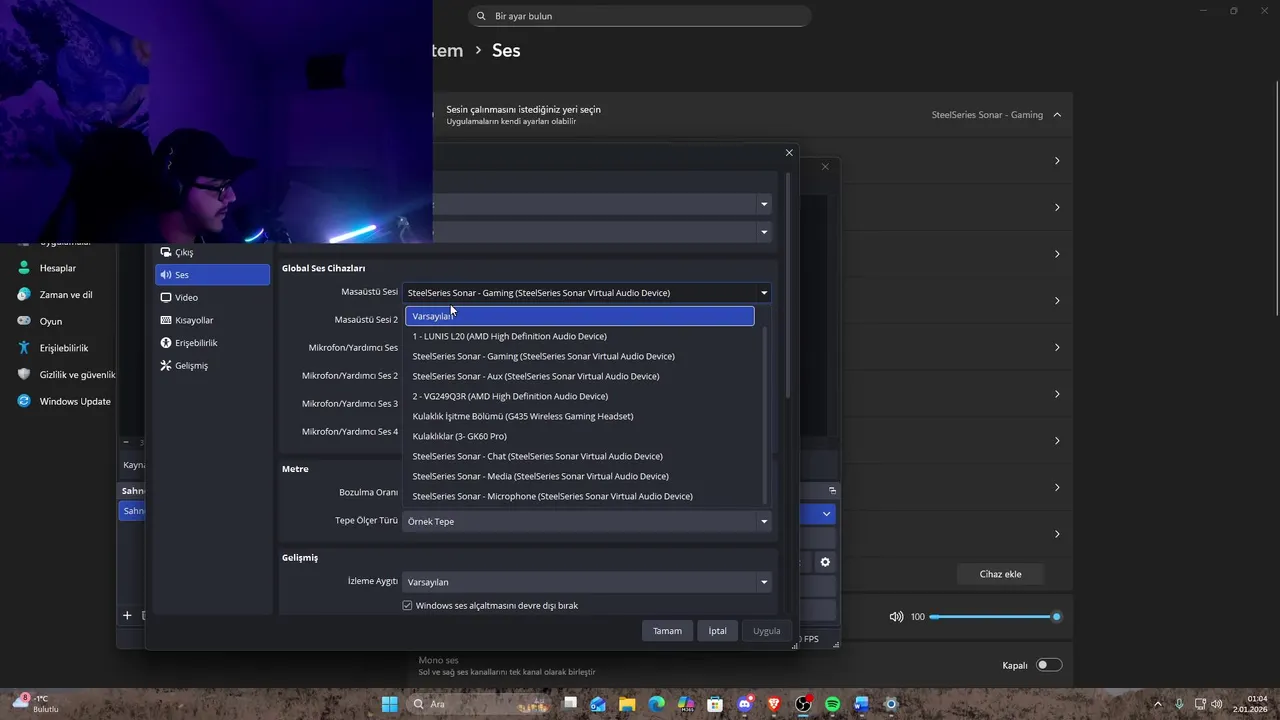Choose SteelSeries Sonar - Chat device

pos(580,456)
